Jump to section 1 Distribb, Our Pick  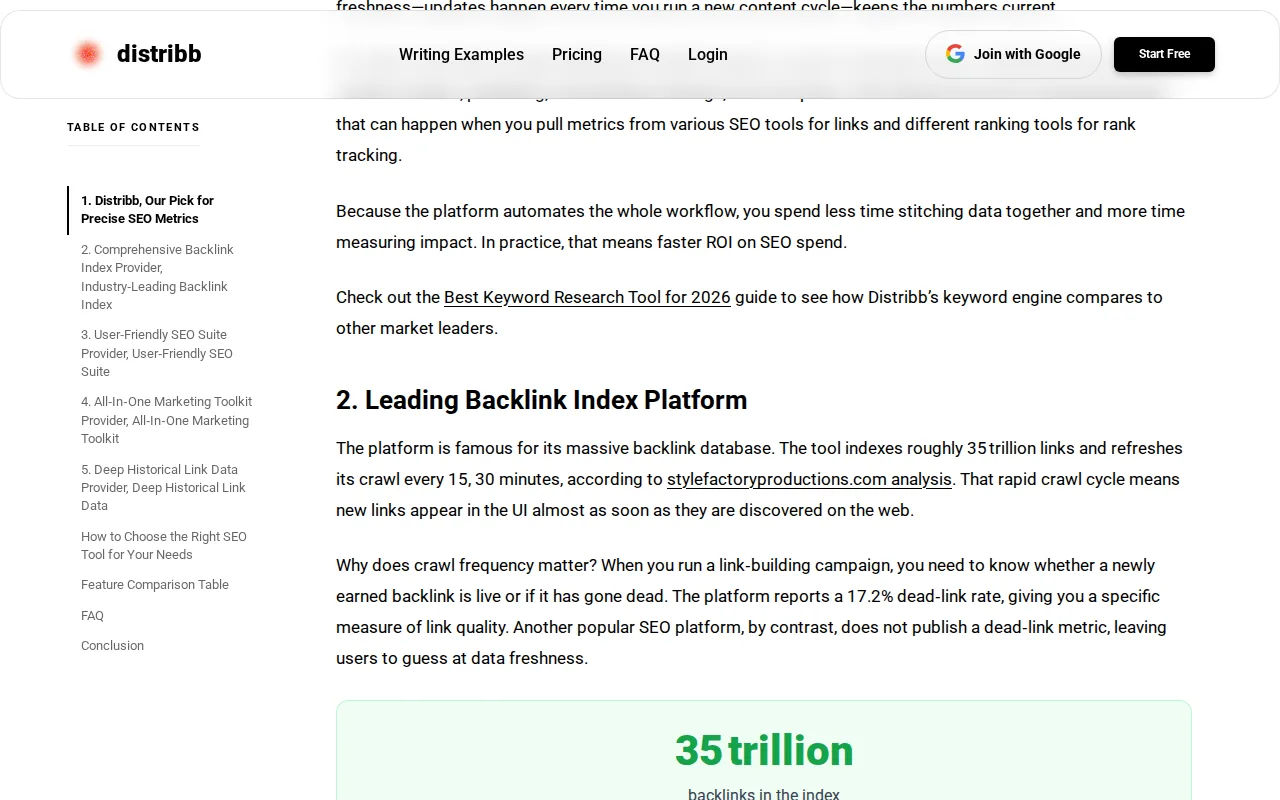(x=147, y=209)
